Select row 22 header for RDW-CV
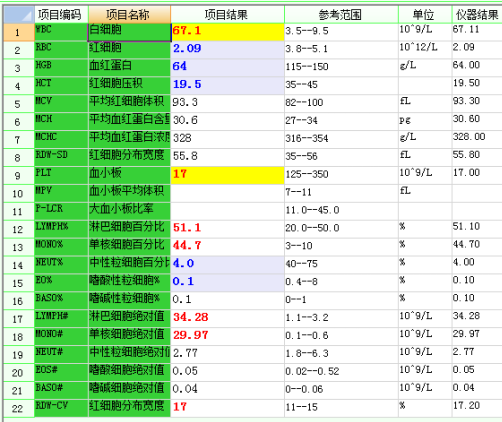The height and width of the screenshot is (422, 502). point(19,408)
